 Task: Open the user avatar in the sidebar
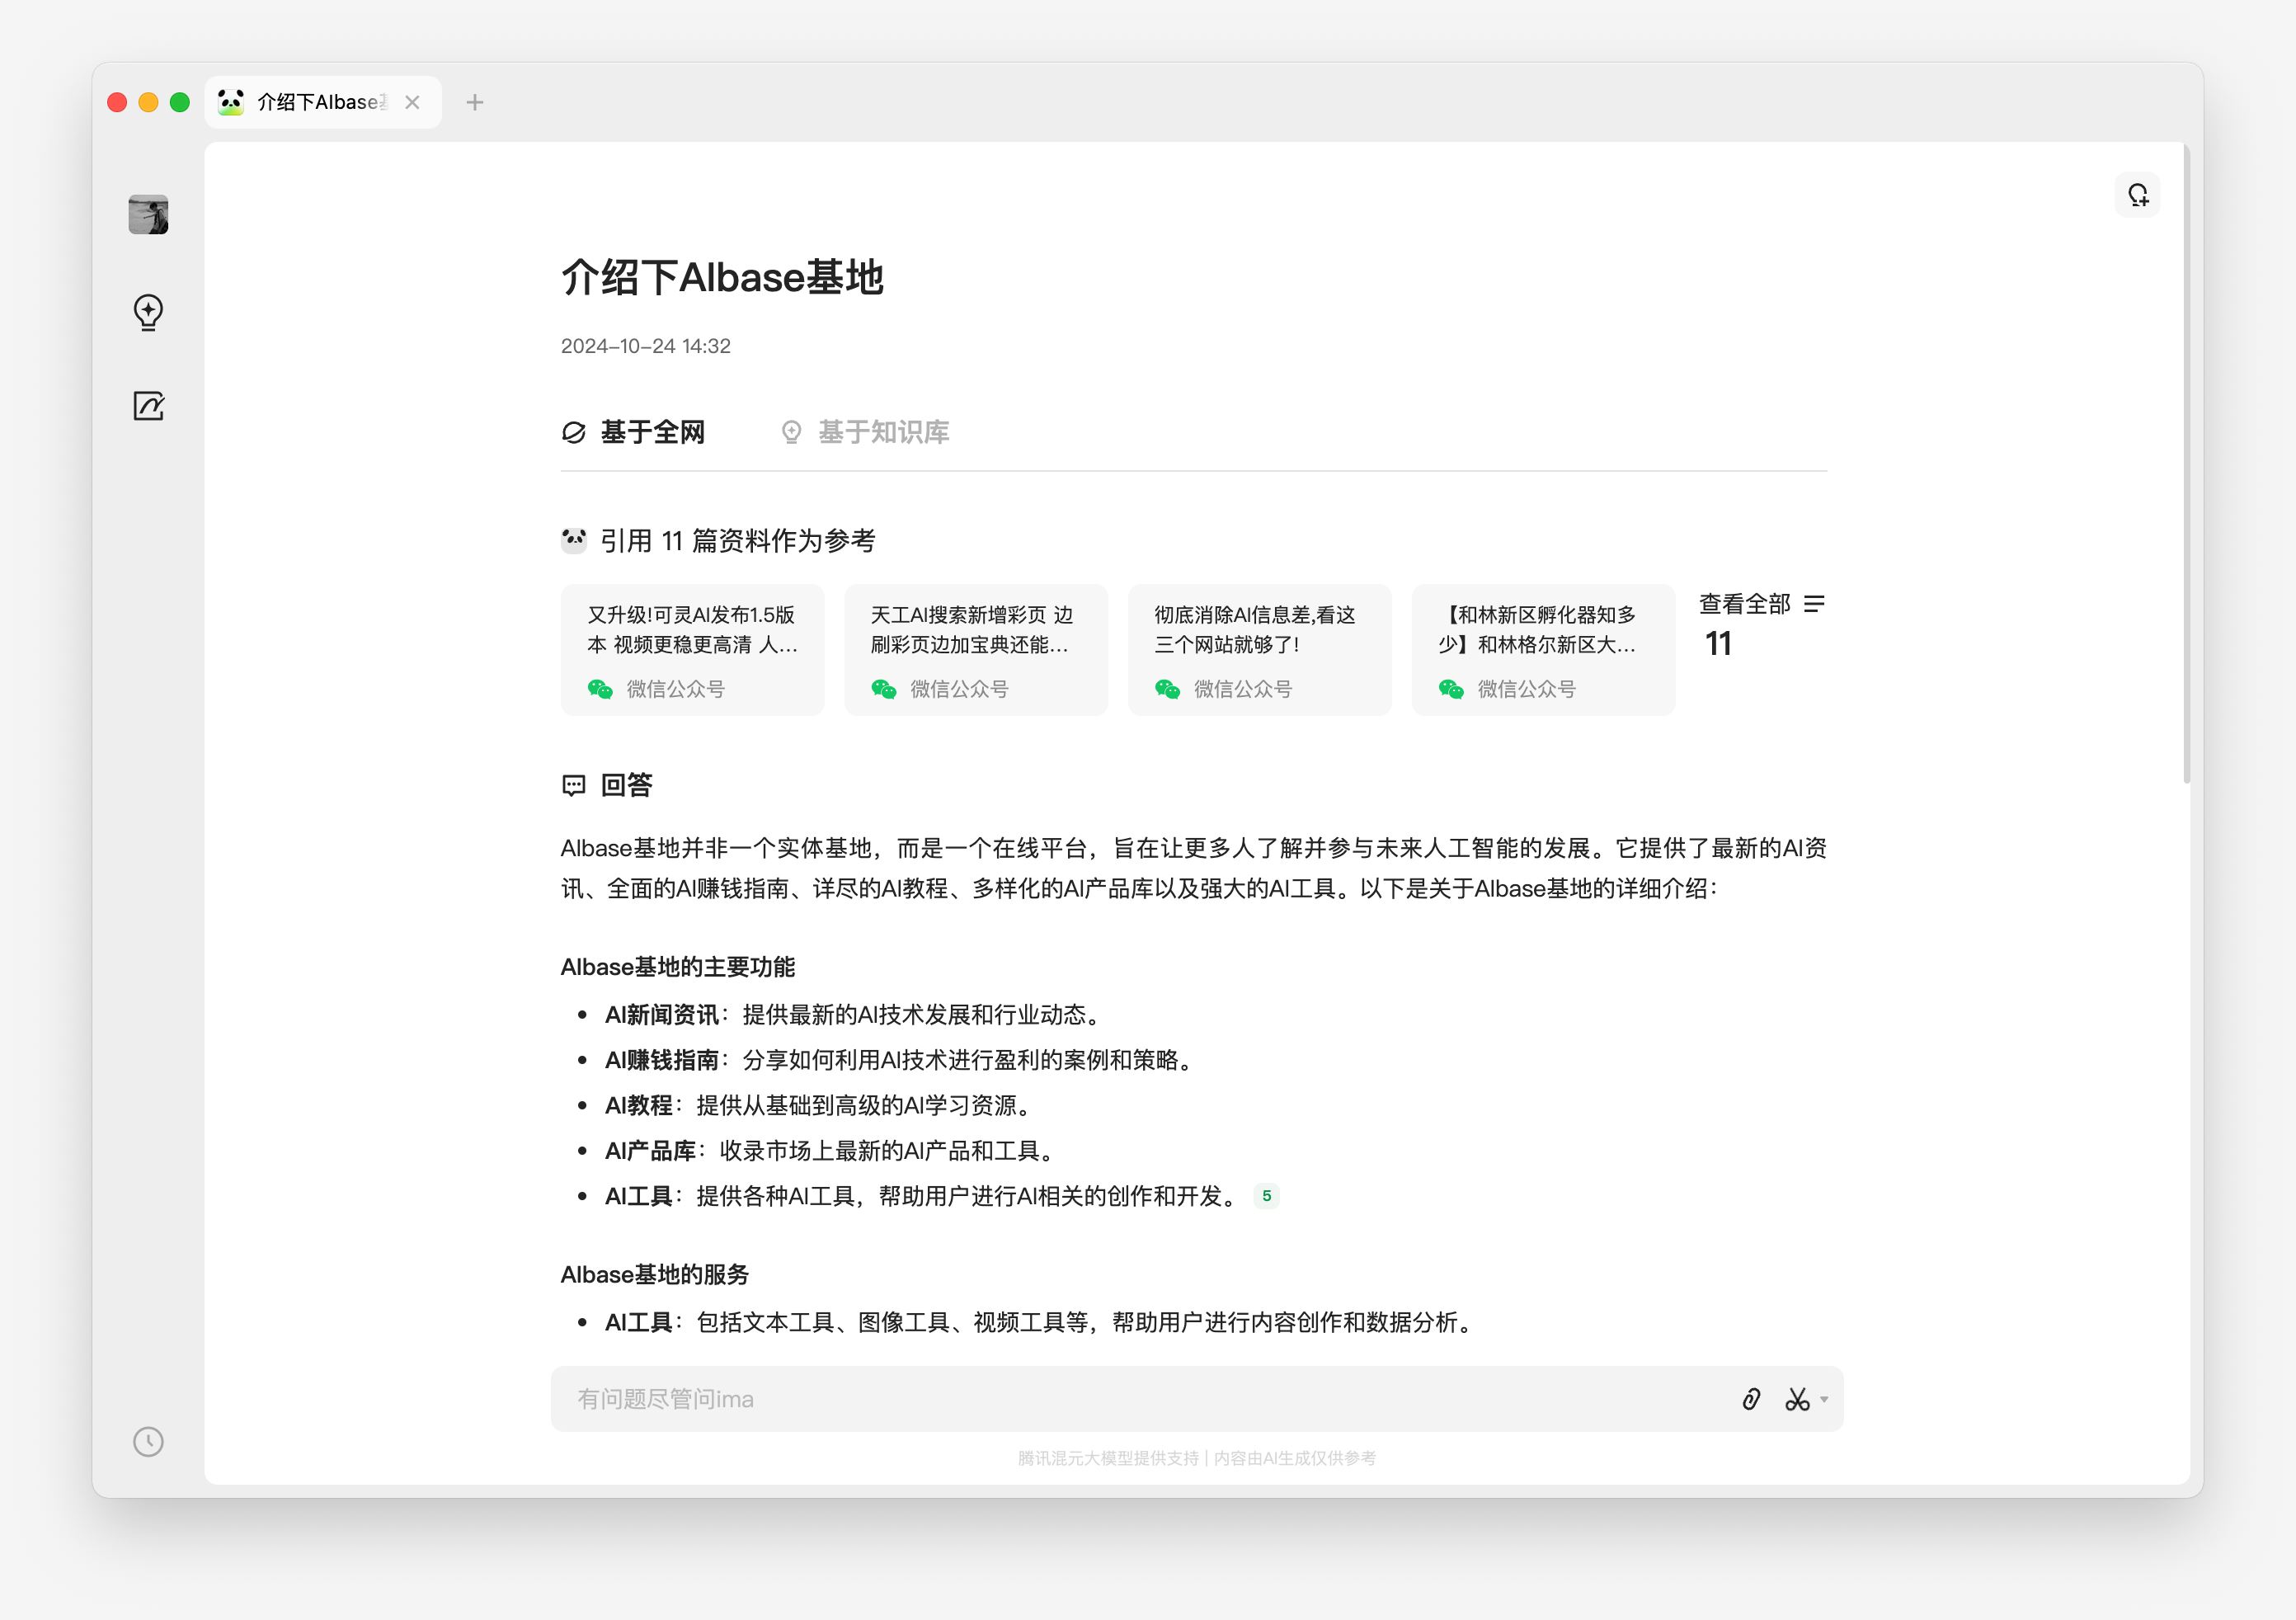point(148,214)
